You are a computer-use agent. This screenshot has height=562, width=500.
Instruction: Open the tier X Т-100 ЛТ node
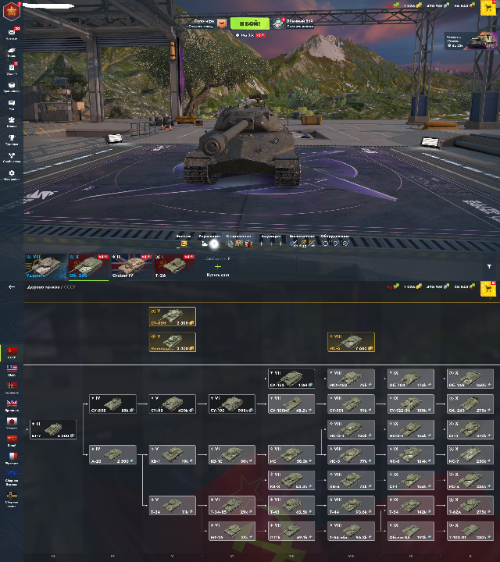(470, 531)
